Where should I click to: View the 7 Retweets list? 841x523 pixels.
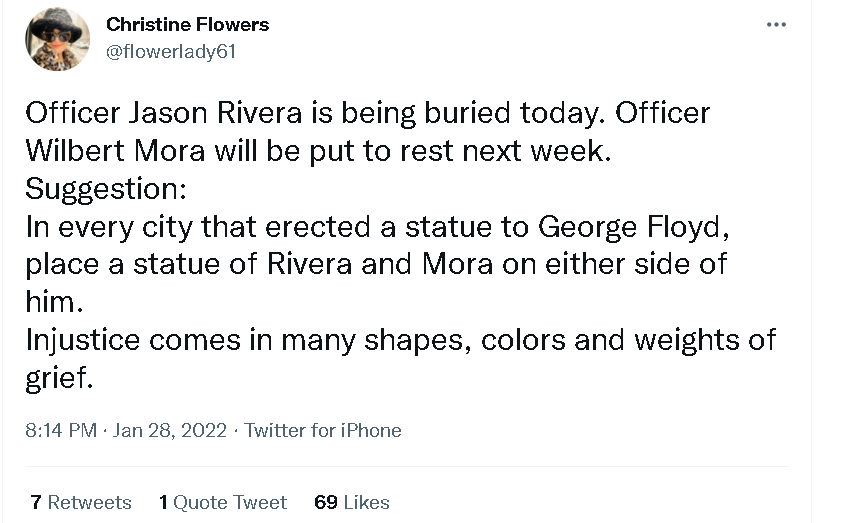pyautogui.click(x=81, y=502)
